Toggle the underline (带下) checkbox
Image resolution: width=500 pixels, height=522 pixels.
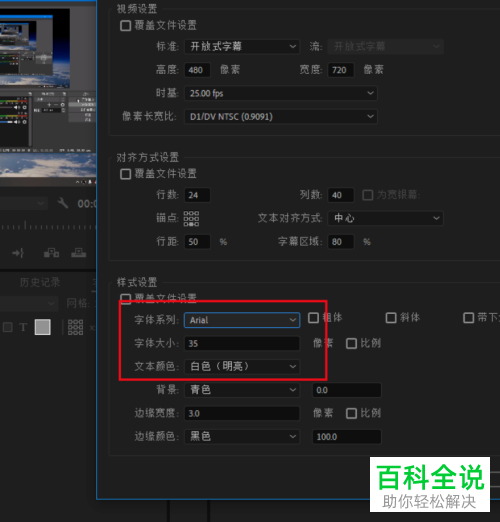click(468, 318)
